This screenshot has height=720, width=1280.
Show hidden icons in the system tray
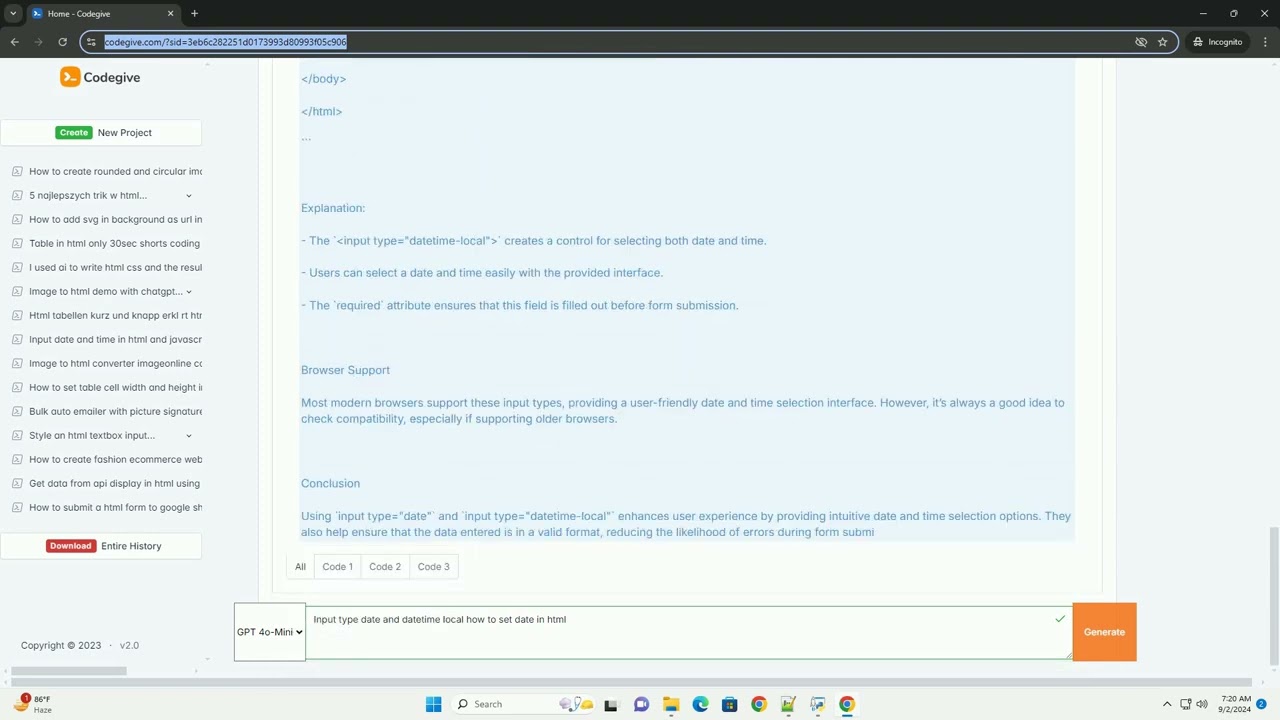point(1166,704)
